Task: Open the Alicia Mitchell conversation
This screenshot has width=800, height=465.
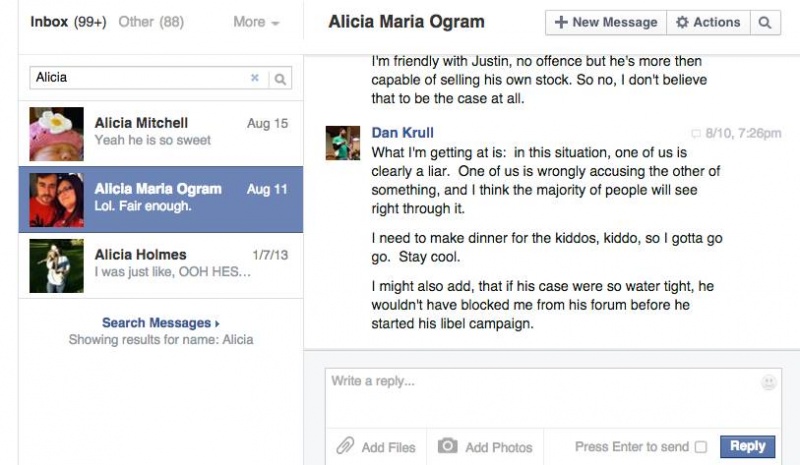Action: pos(161,134)
